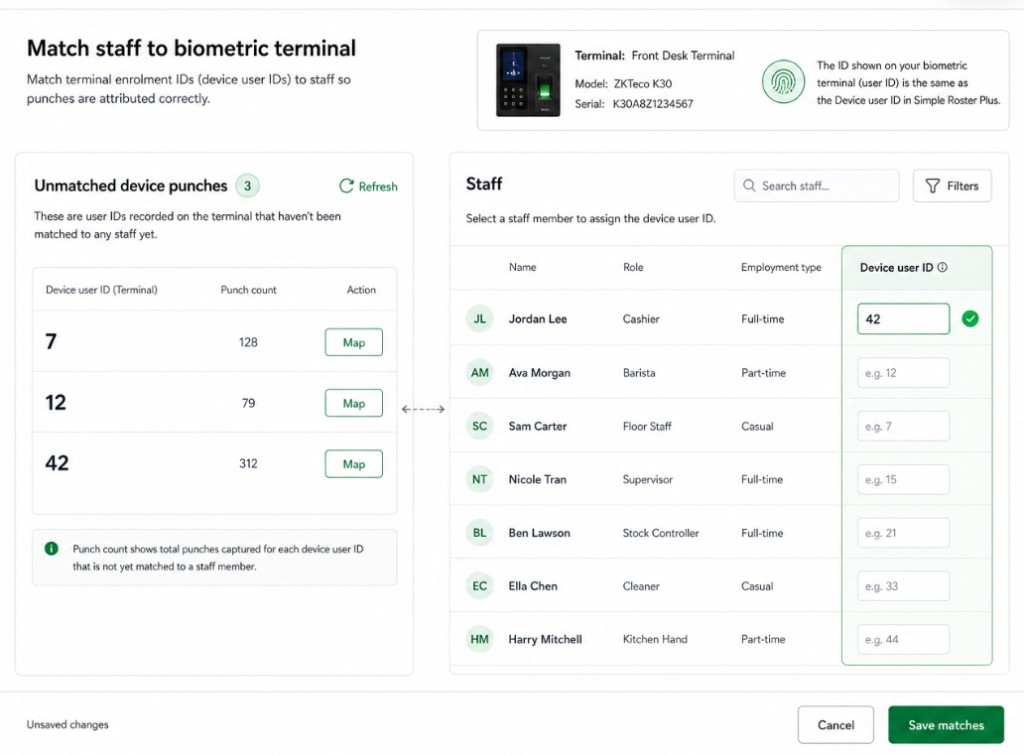Click the Unsaved changes status text
The height and width of the screenshot is (755, 1024).
68,724
